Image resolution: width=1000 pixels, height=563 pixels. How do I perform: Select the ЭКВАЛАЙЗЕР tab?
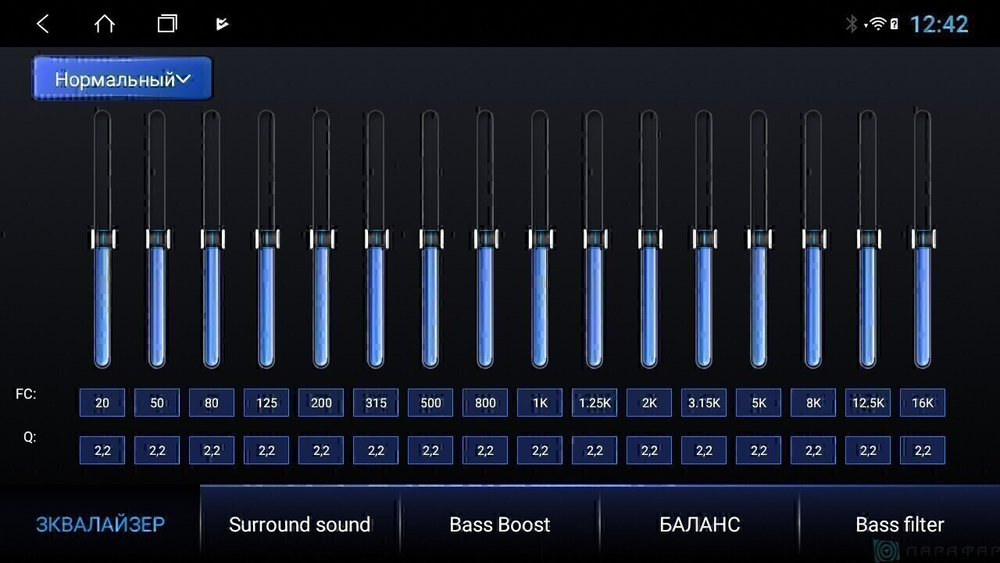[100, 524]
